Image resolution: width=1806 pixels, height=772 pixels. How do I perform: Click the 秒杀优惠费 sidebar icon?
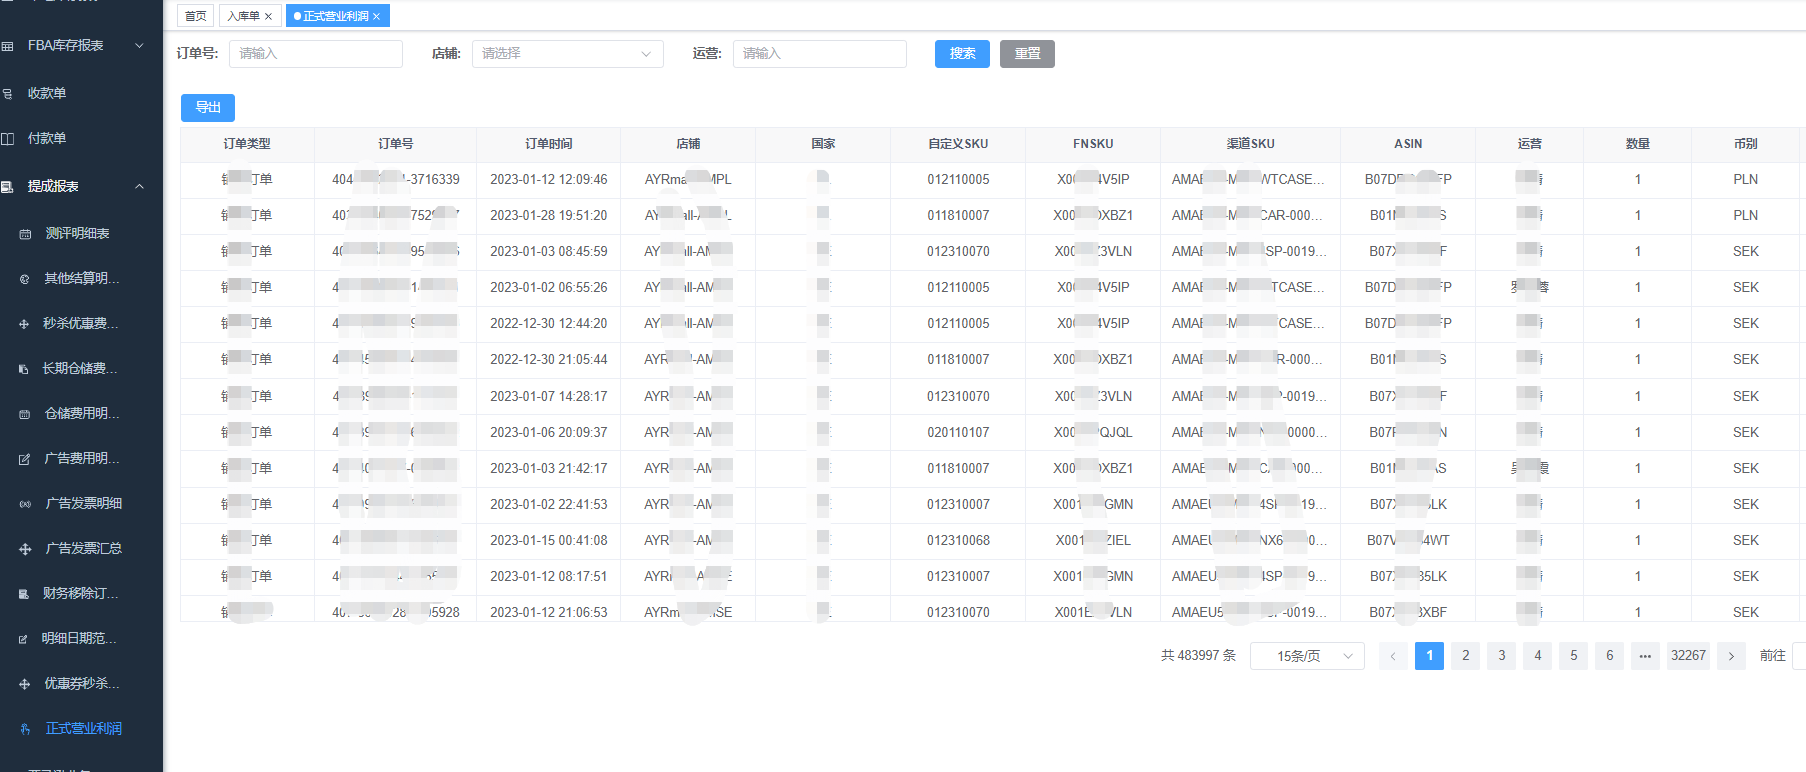(x=24, y=324)
